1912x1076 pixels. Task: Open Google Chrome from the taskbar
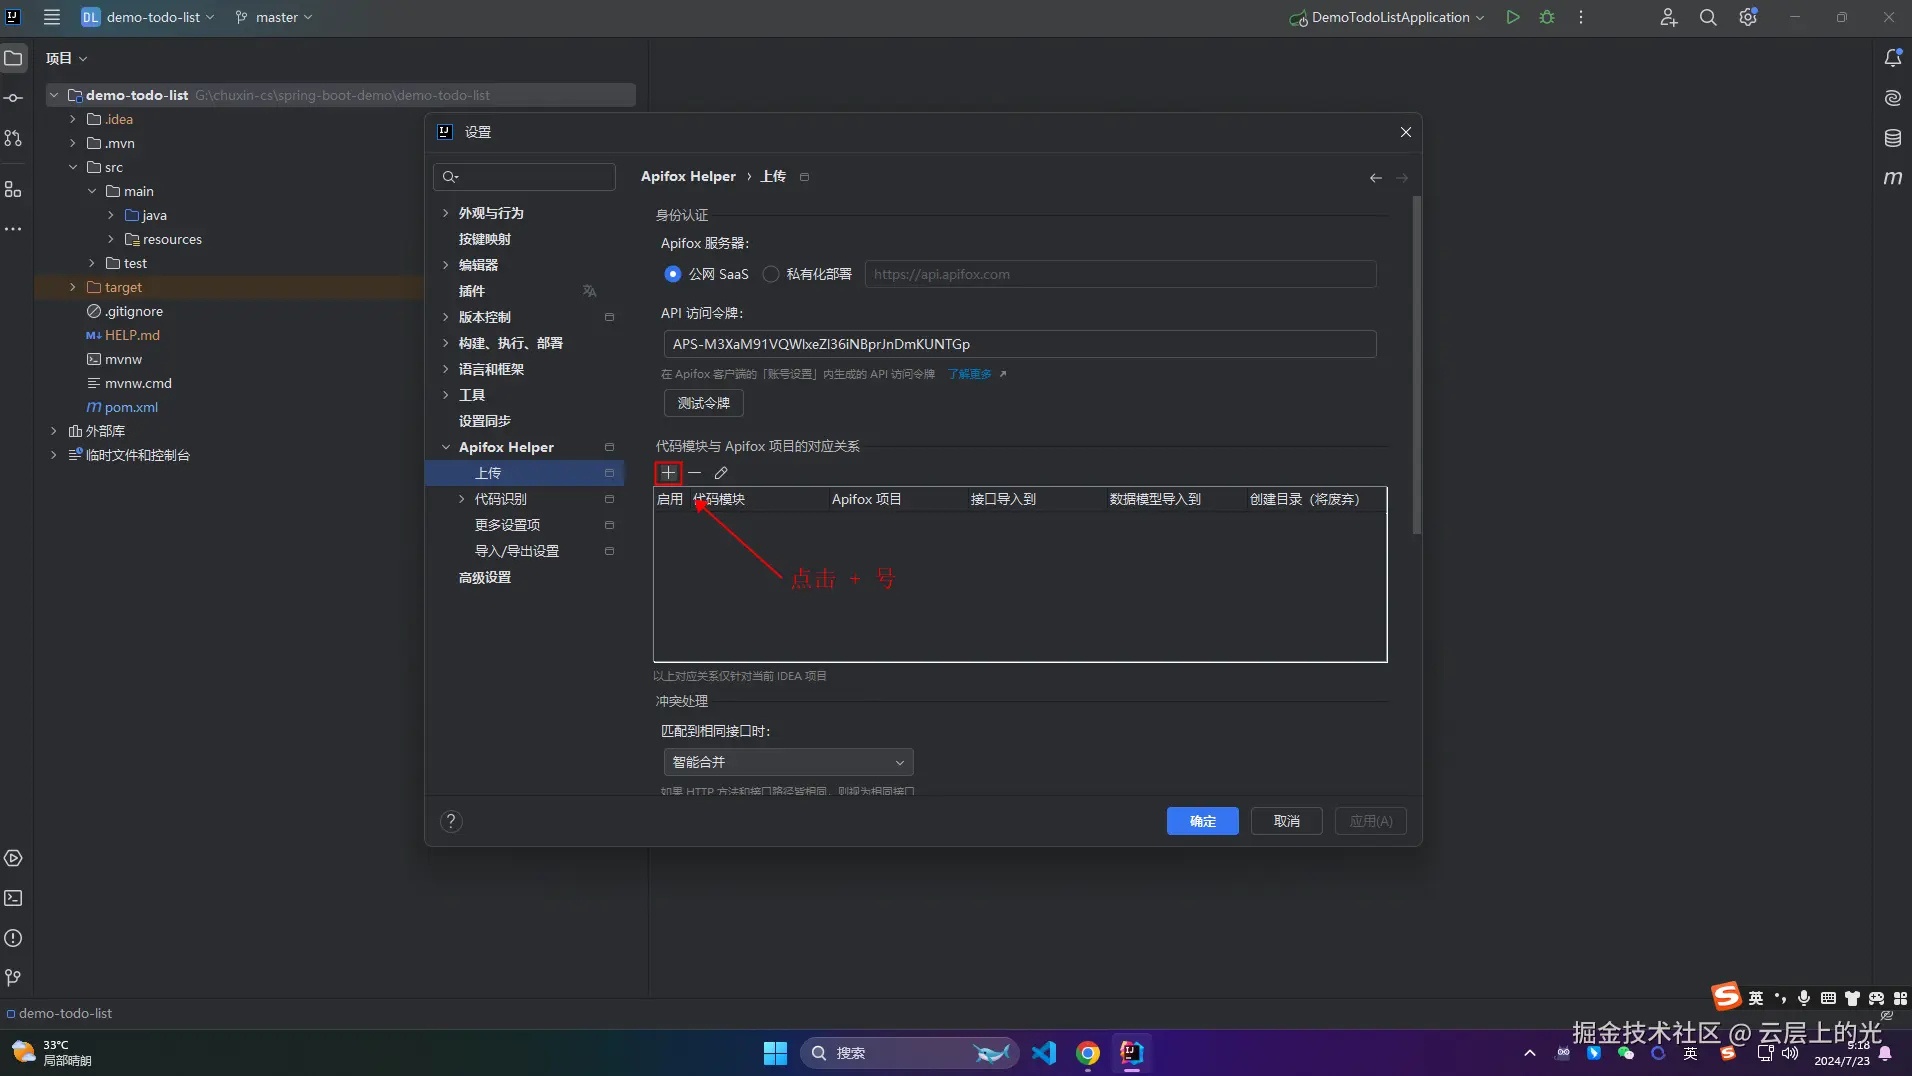pyautogui.click(x=1088, y=1053)
